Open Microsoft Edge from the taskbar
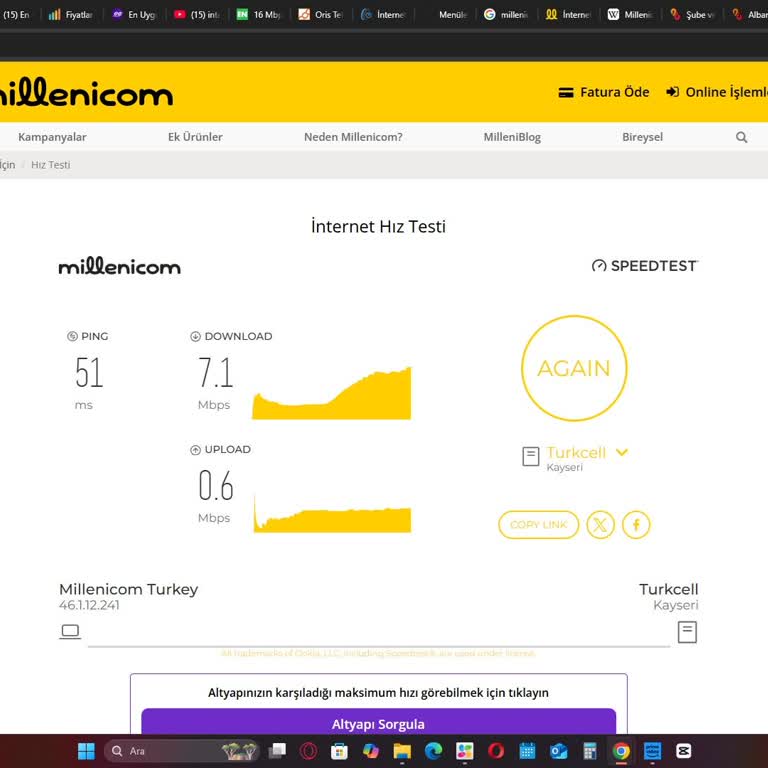Screen dimensions: 768x768 [433, 751]
